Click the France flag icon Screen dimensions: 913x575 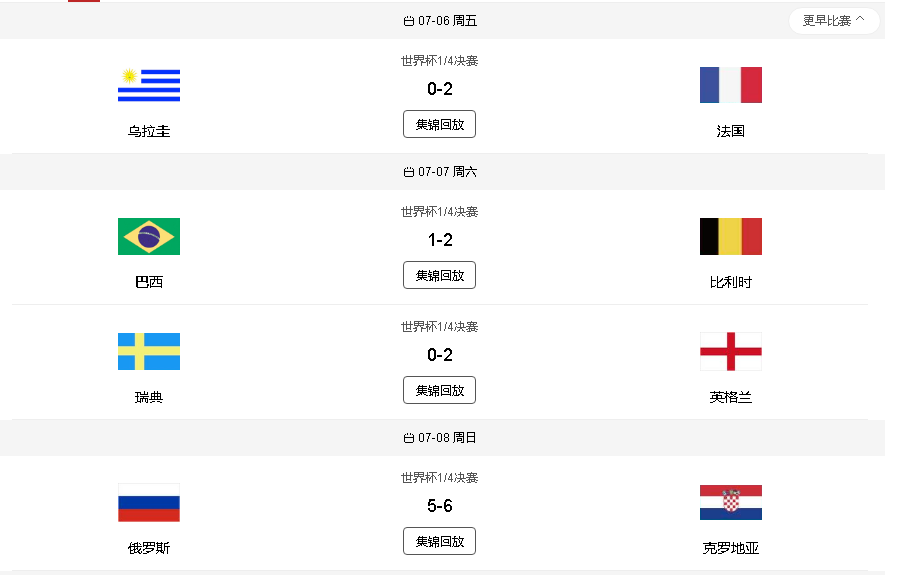tap(731, 85)
